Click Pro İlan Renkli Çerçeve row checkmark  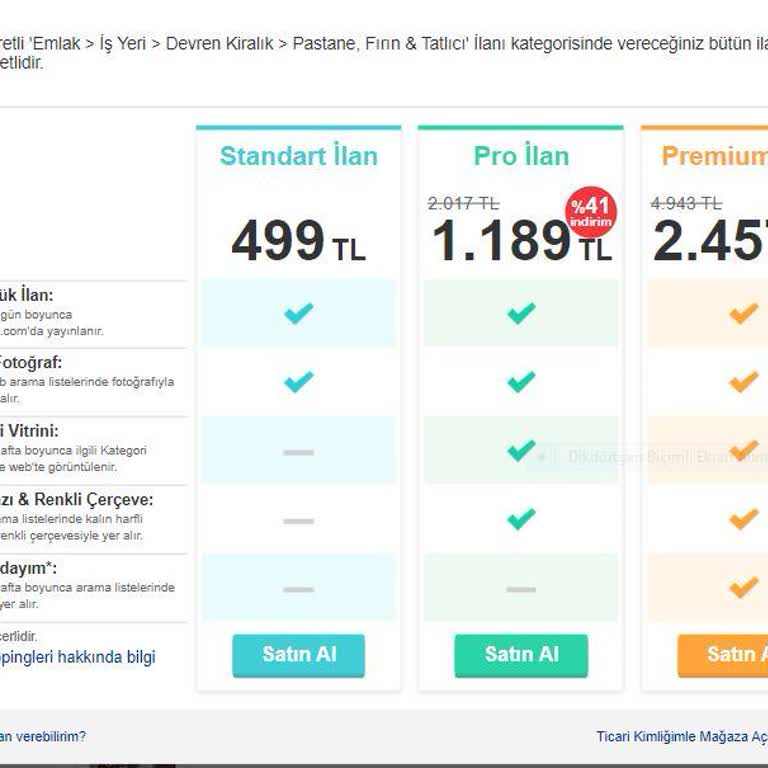[521, 519]
